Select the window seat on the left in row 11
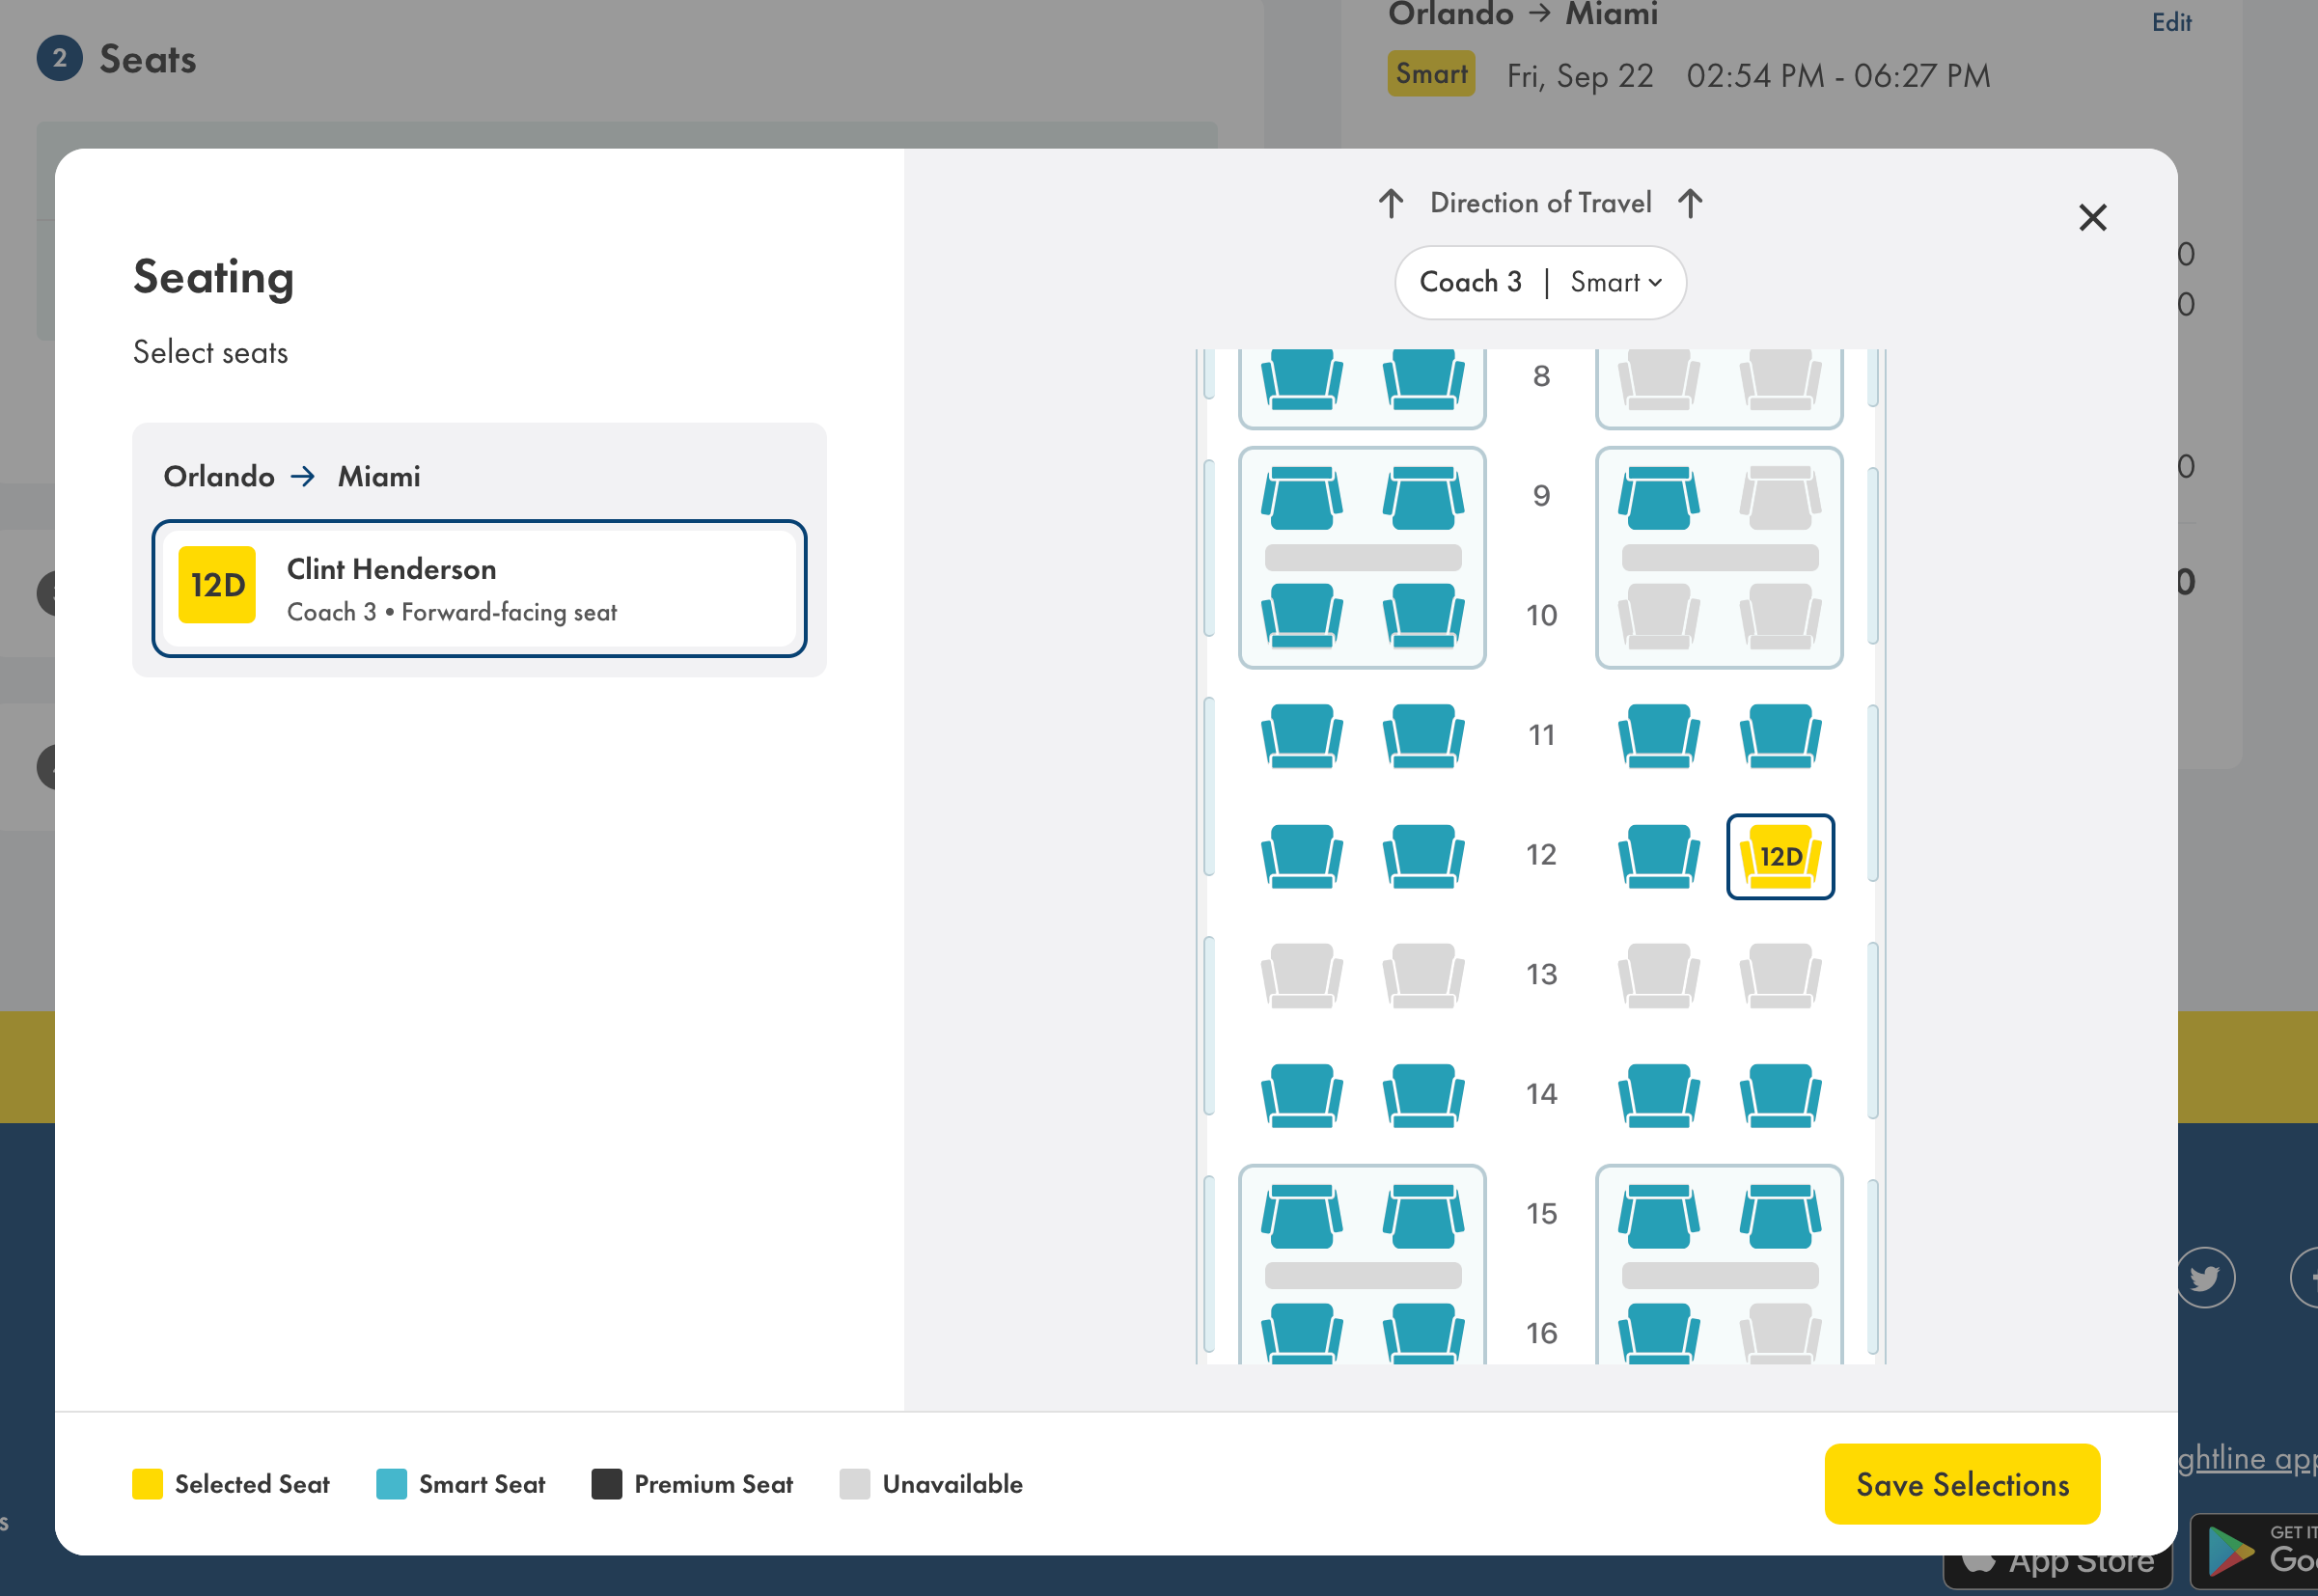The width and height of the screenshot is (2318, 1596). coord(1301,735)
